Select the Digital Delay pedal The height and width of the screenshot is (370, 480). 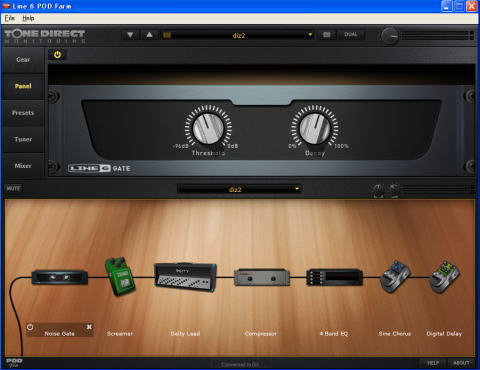pos(444,277)
